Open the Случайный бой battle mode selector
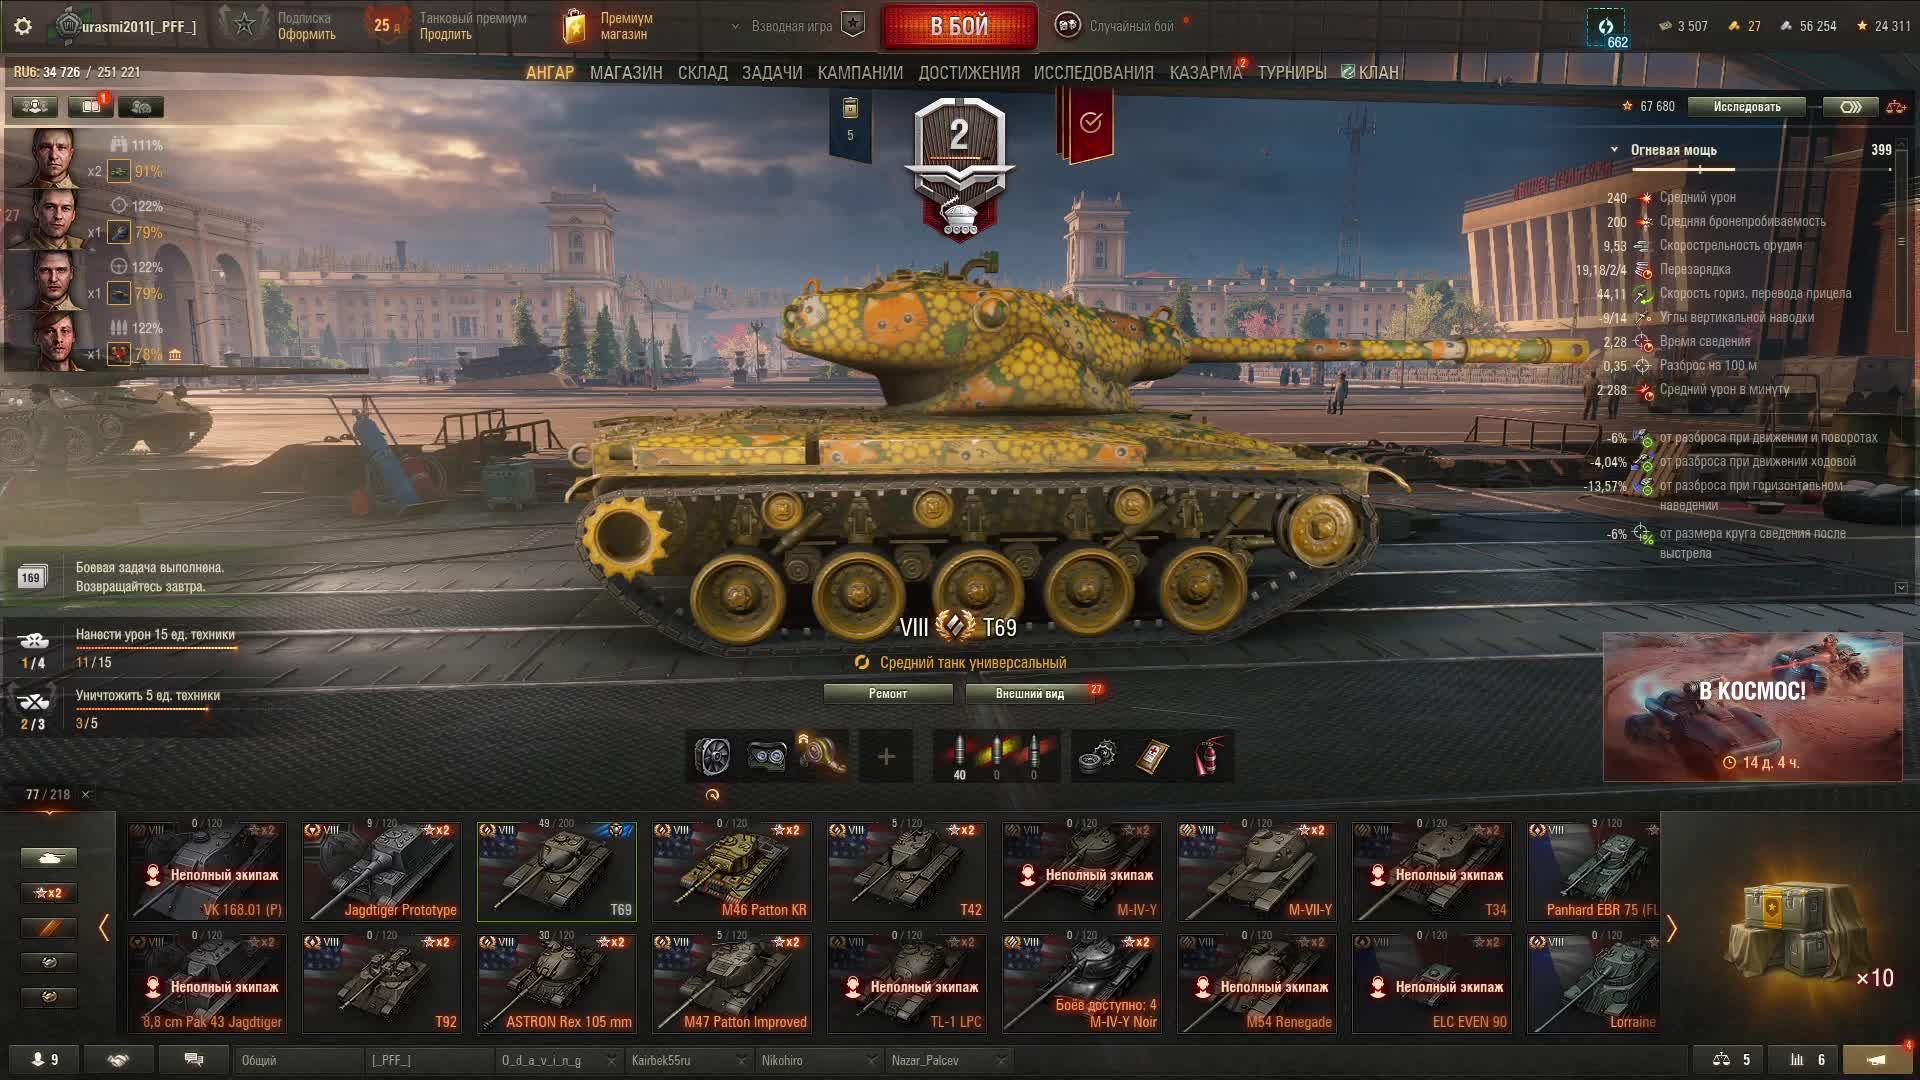This screenshot has height=1080, width=1920. (x=1118, y=26)
